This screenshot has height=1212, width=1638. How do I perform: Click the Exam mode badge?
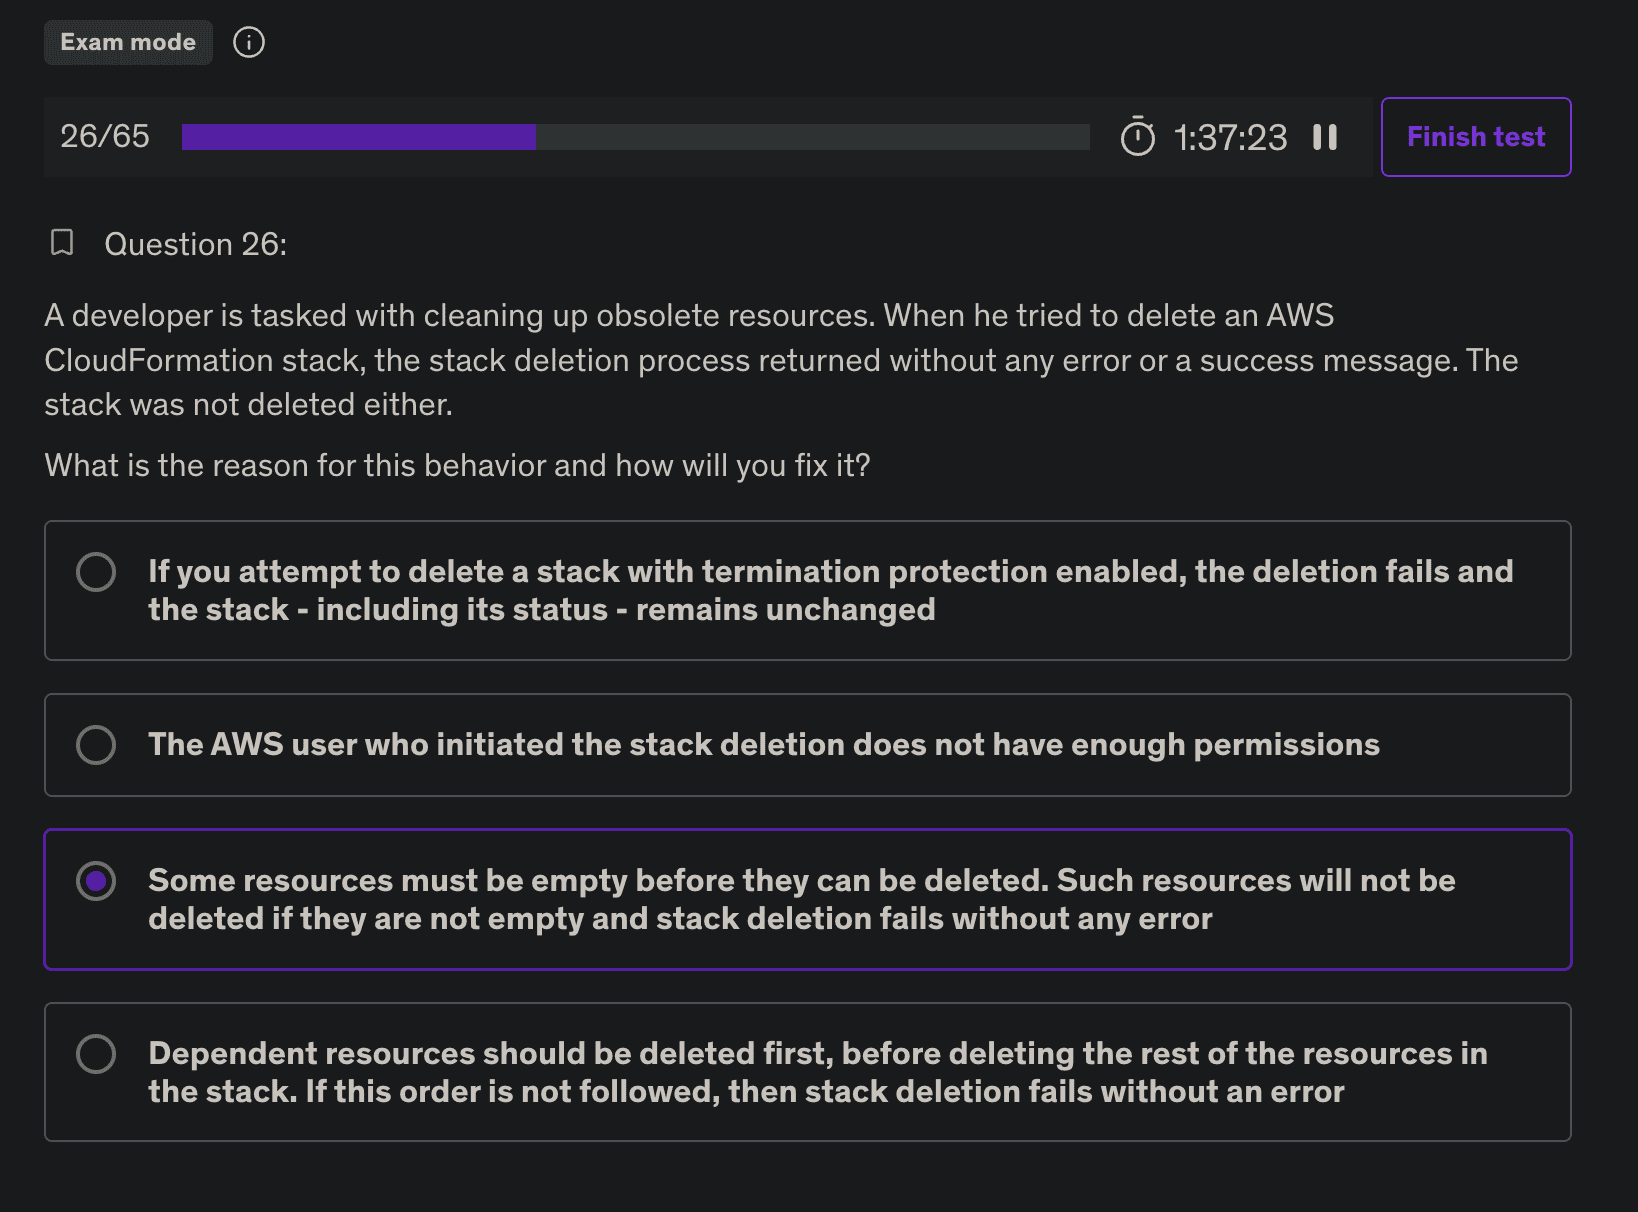coord(128,42)
